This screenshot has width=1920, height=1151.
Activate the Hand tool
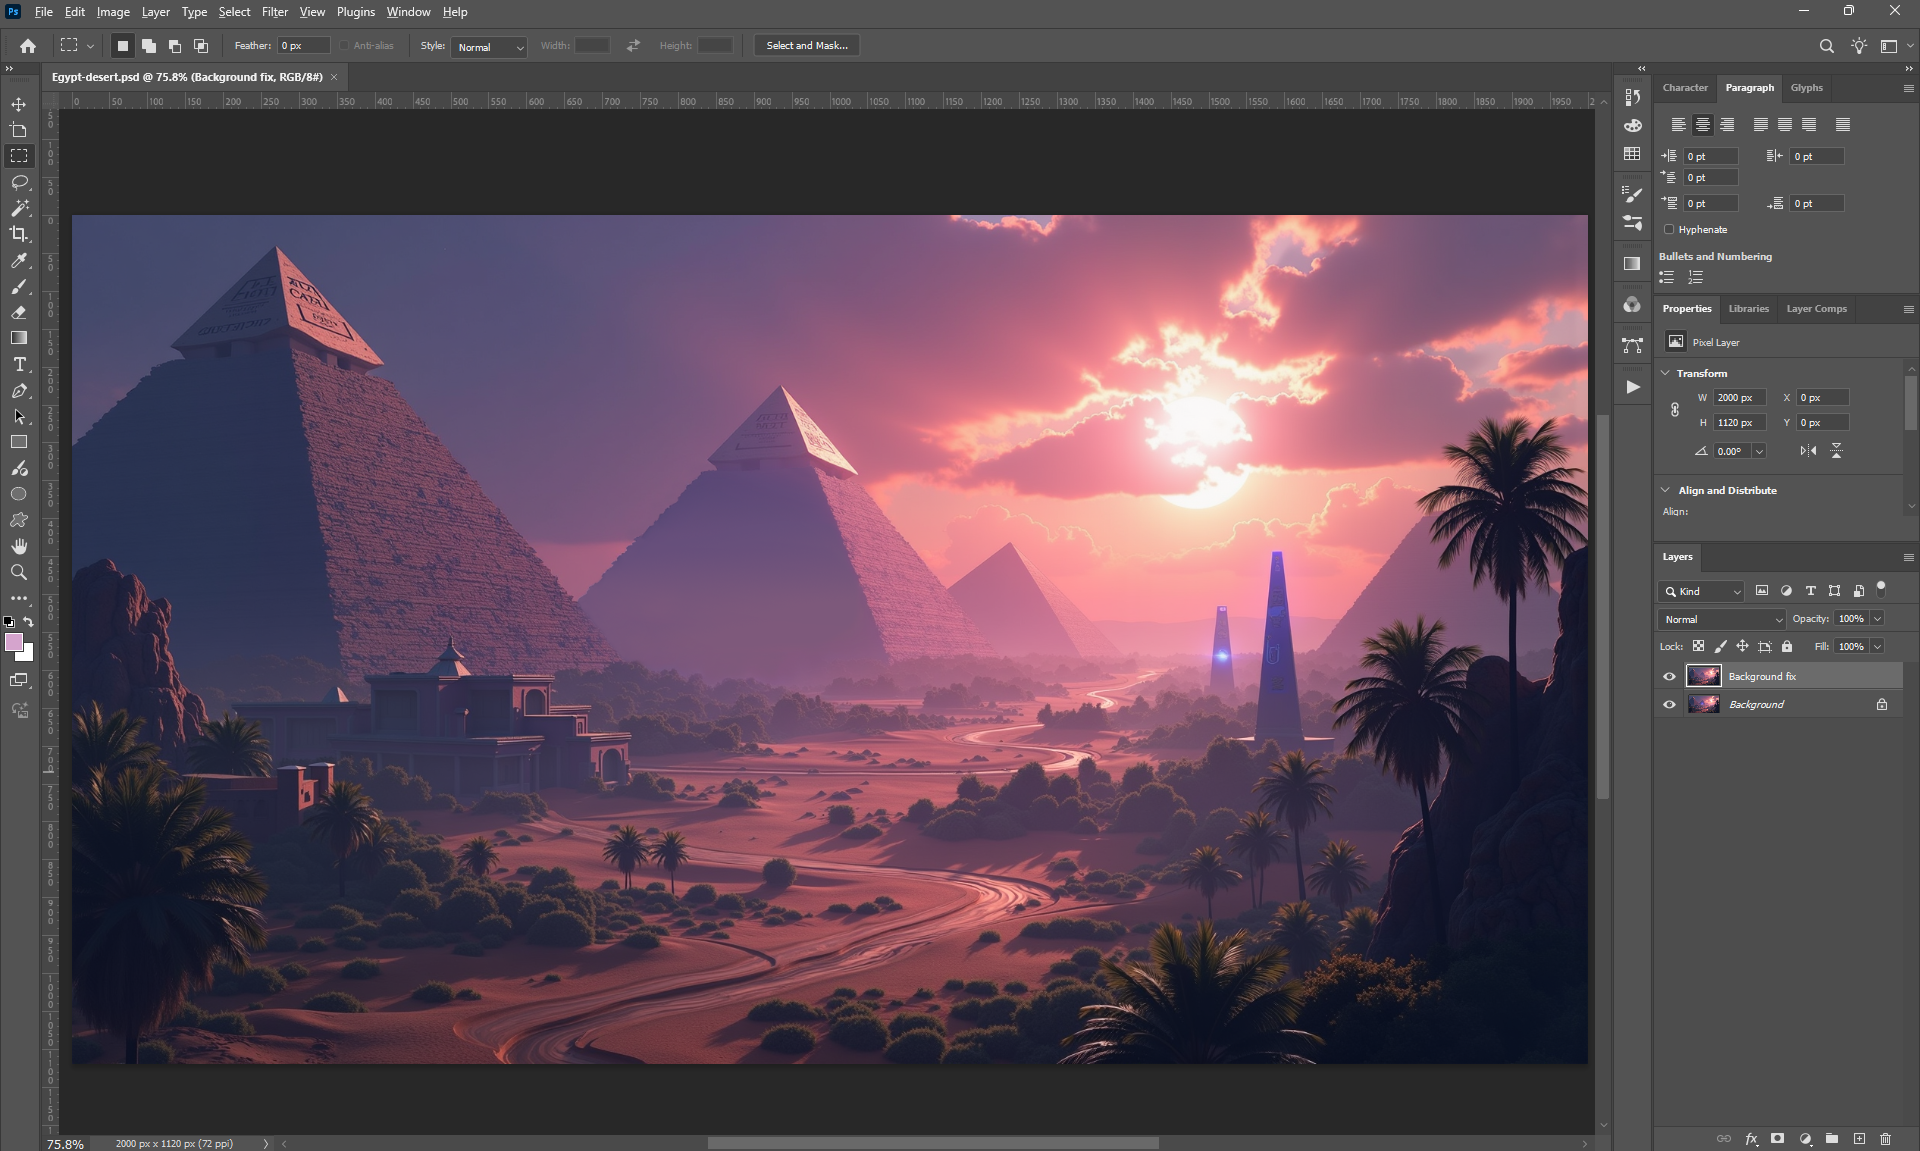(x=19, y=546)
